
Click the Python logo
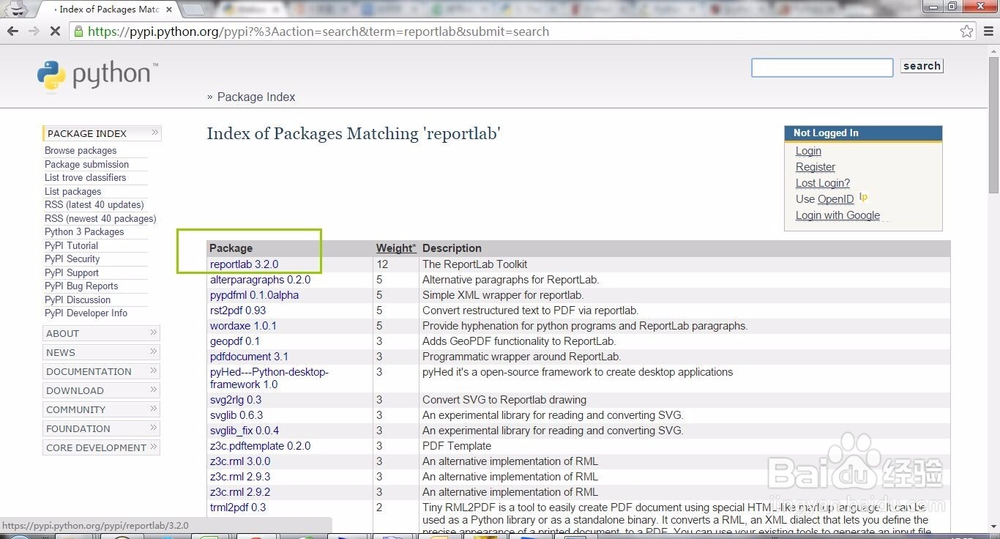[98, 75]
